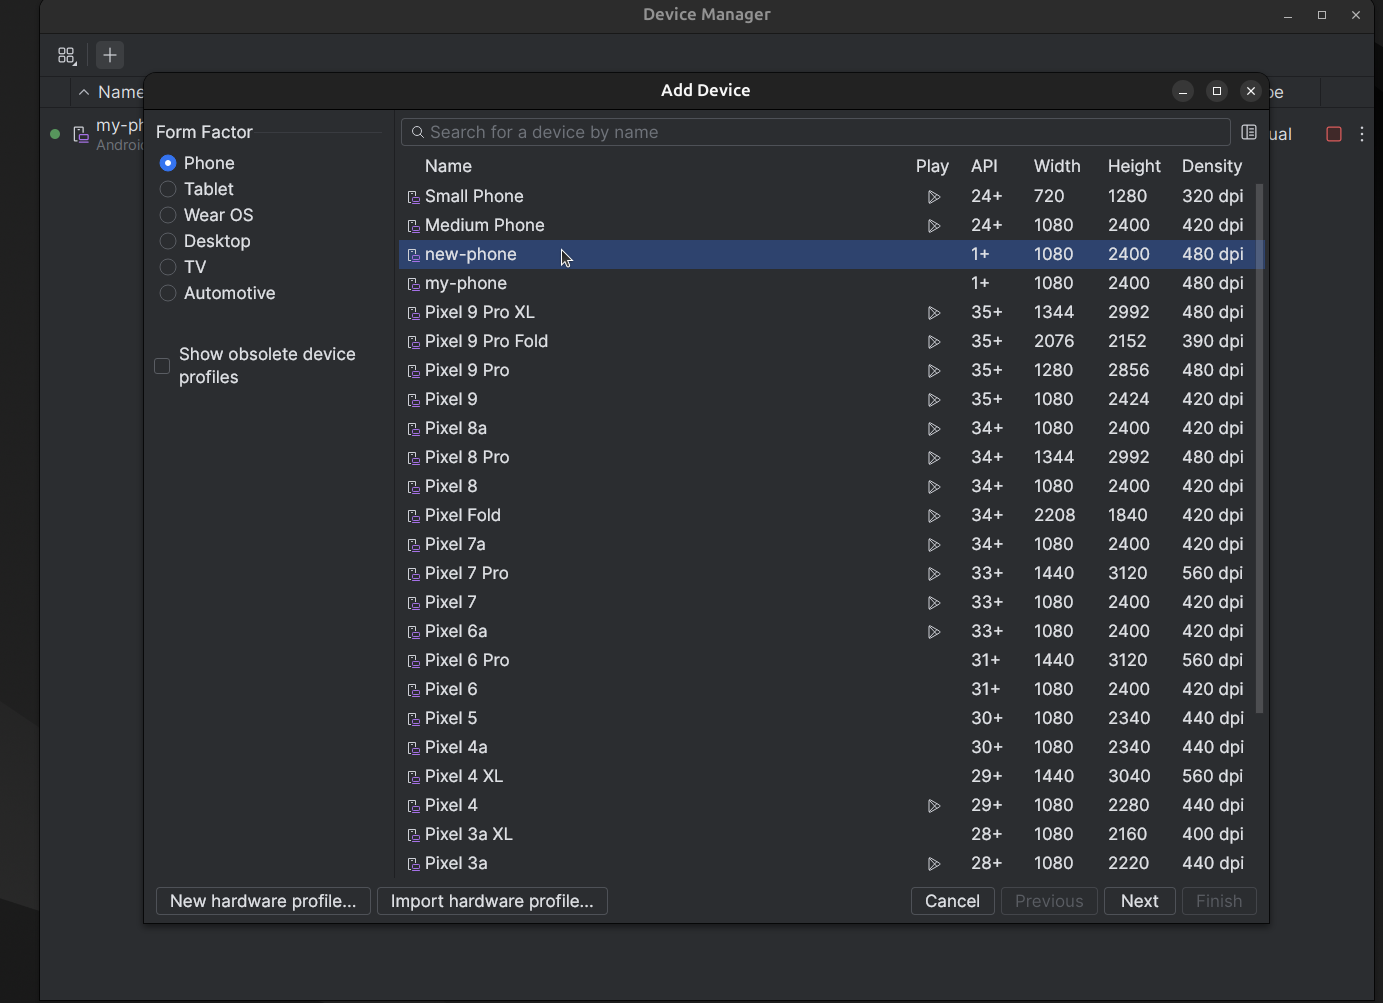Screen dimensions: 1383x1003
Task: Click Play Store icon on Medium Phone row
Action: 933,226
